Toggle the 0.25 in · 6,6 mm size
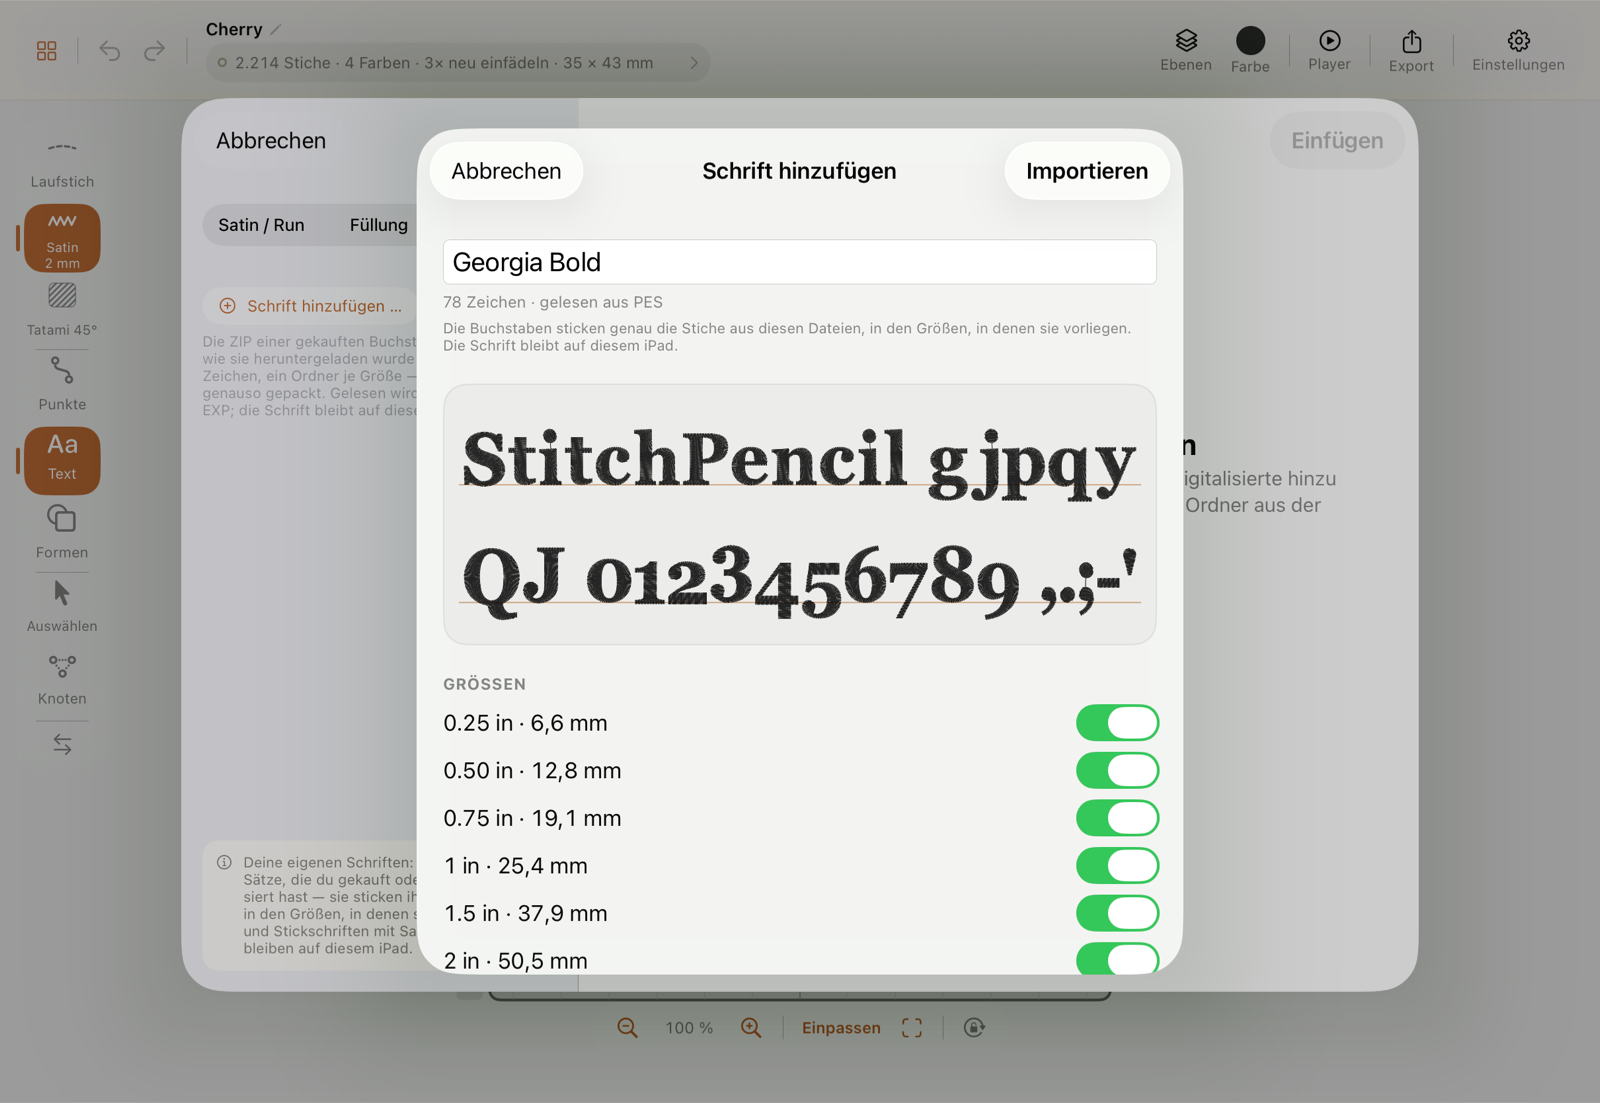1600x1103 pixels. (1117, 723)
